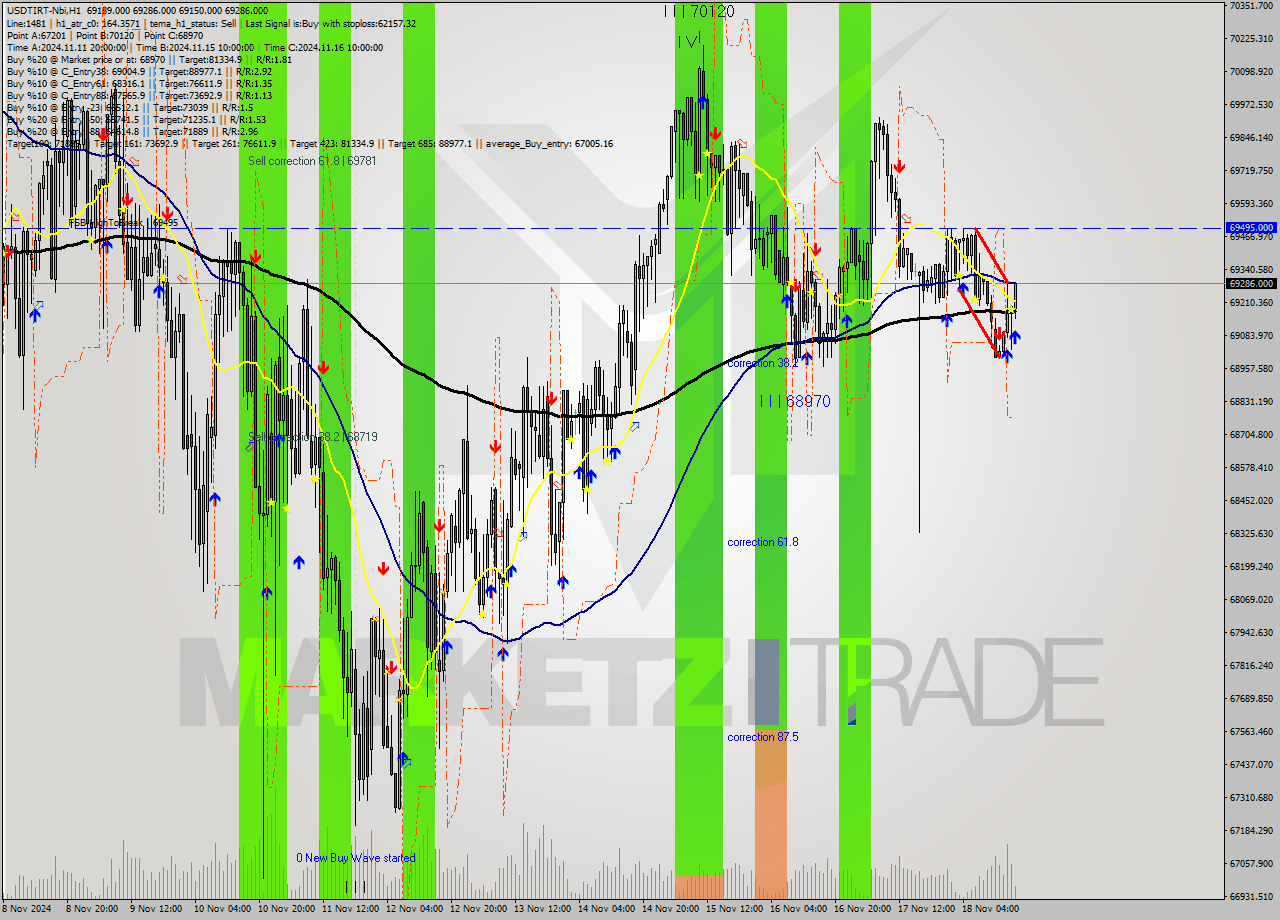The image size is (1280, 920).
Task: Click the 70098.970 price axis label
Action: coord(1251,72)
